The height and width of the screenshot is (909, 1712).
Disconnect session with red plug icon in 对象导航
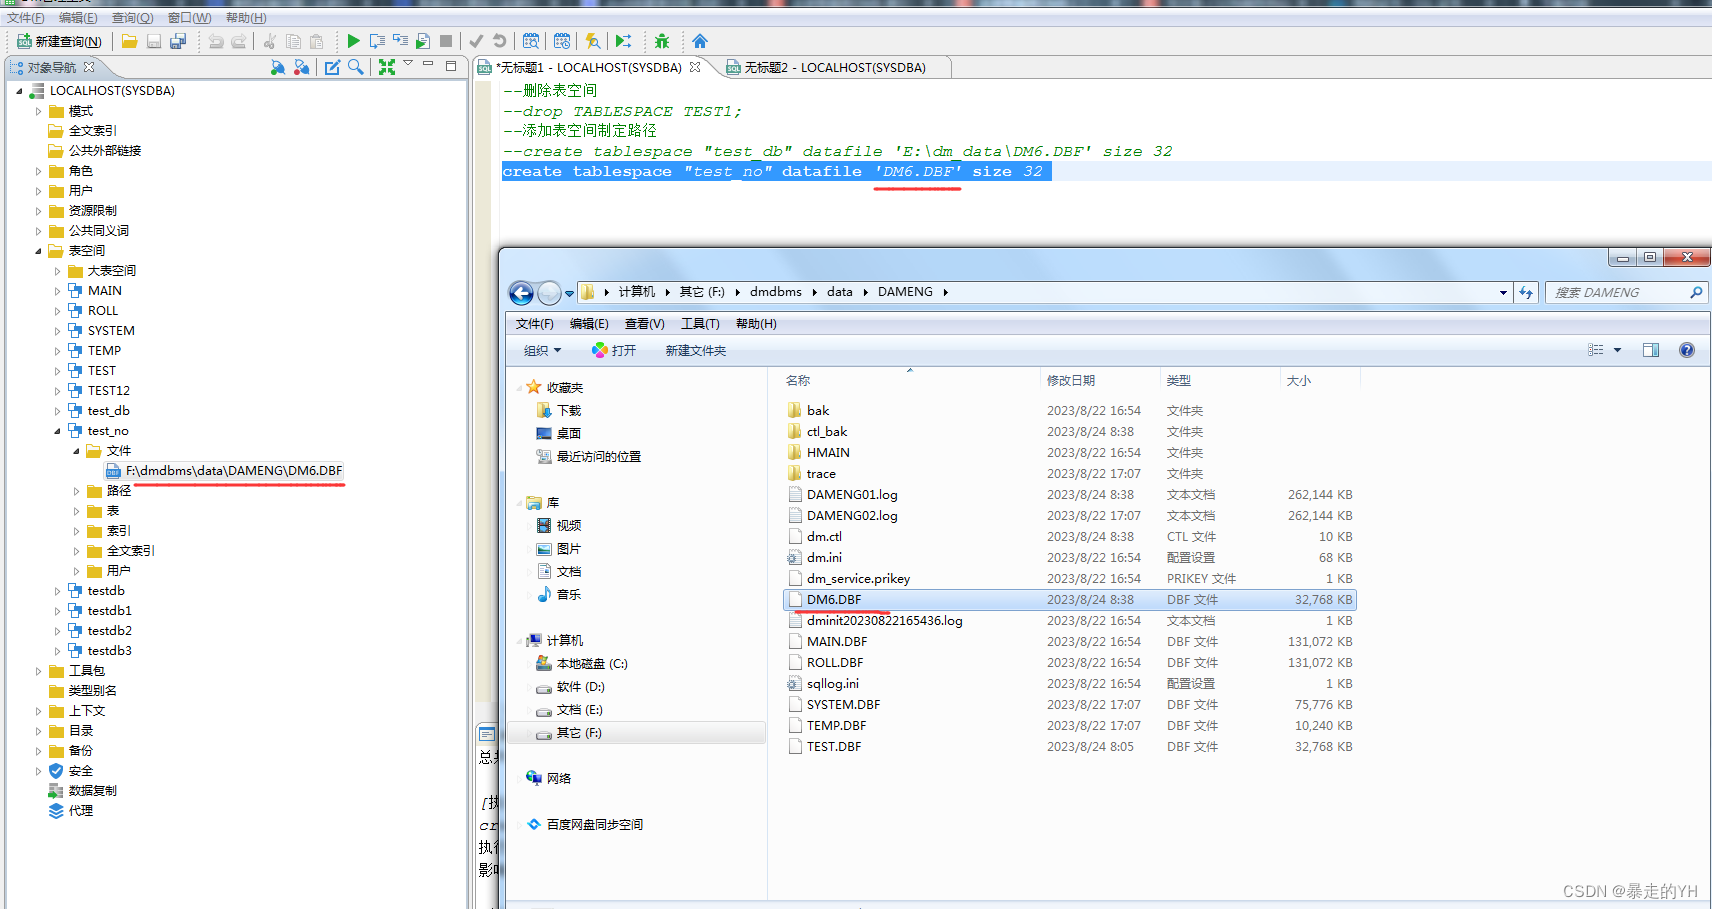tap(302, 67)
